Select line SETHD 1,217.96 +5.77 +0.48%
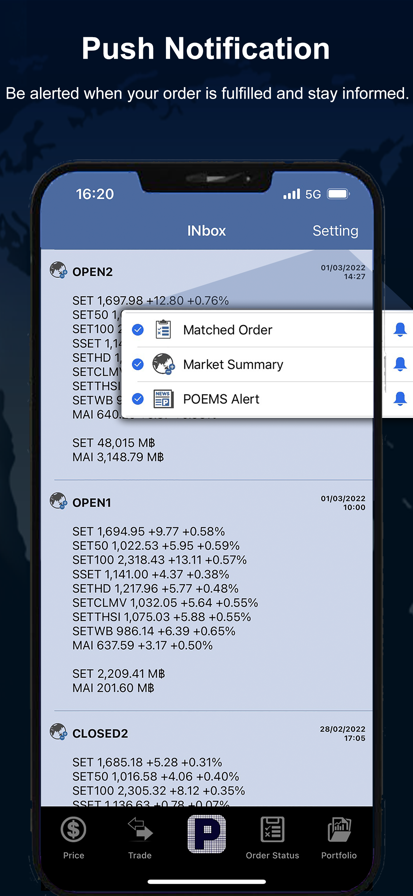Image resolution: width=413 pixels, height=896 pixels. click(x=155, y=589)
